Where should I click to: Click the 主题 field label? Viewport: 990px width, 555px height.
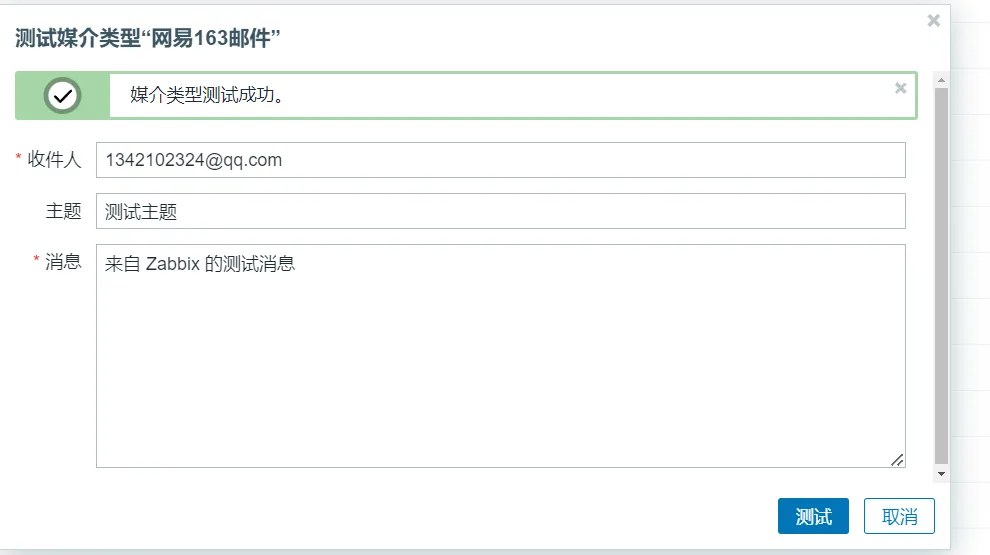[63, 211]
